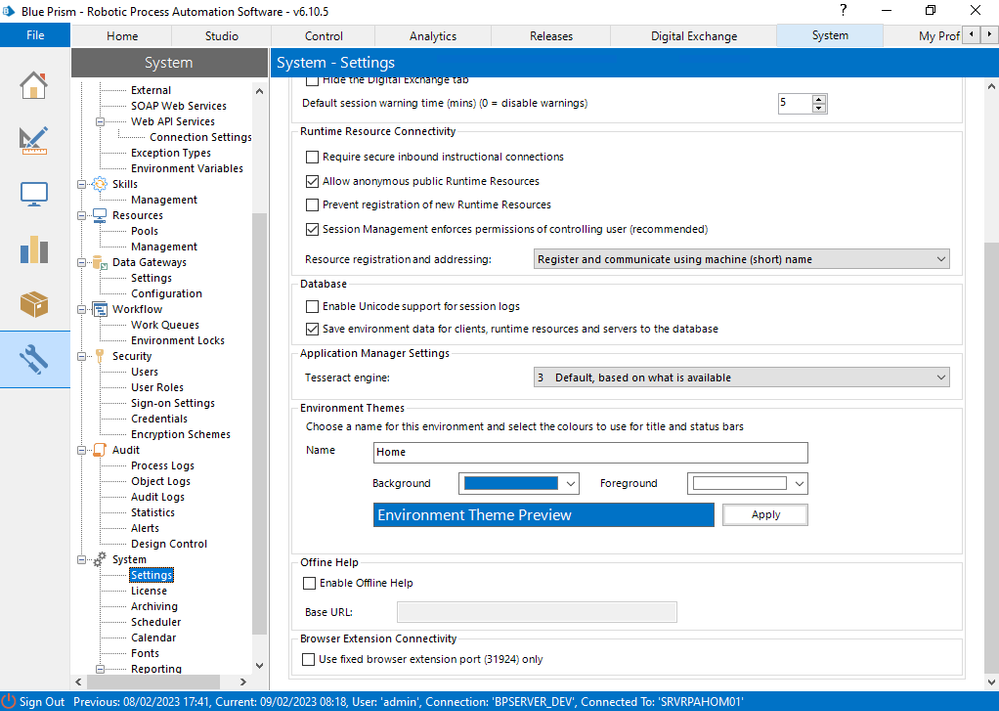Screen dimensions: 999x711
Task: Click the Sign Out power icon
Action: point(9,702)
